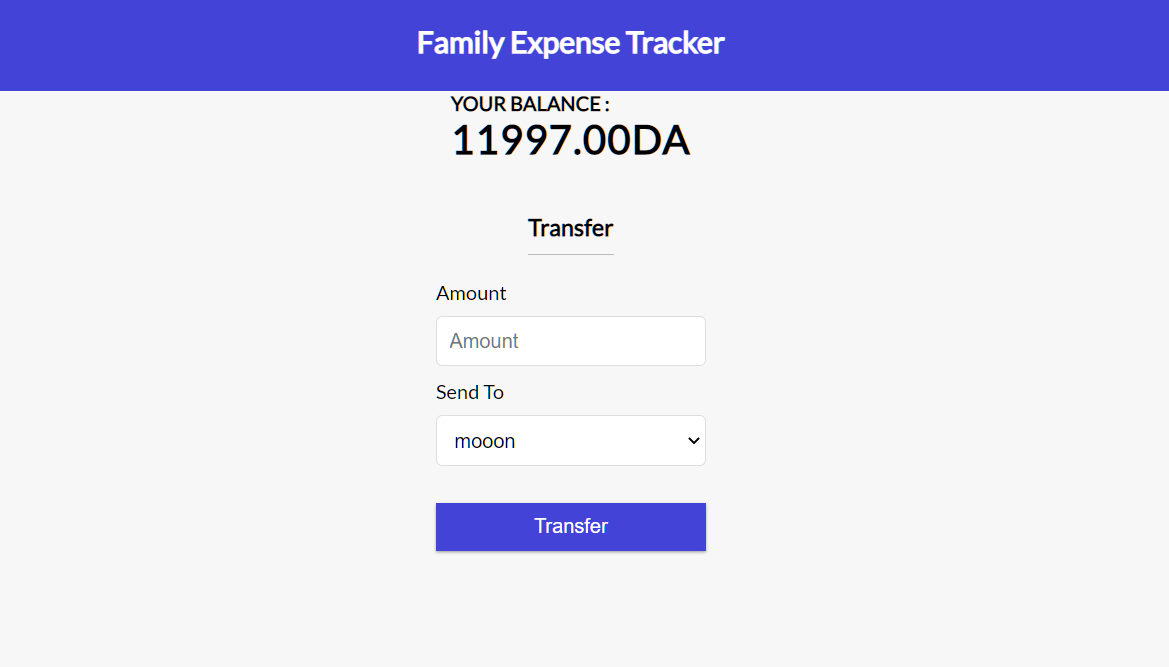Open the Send To recipient dropdown
The height and width of the screenshot is (667, 1169).
(570, 440)
